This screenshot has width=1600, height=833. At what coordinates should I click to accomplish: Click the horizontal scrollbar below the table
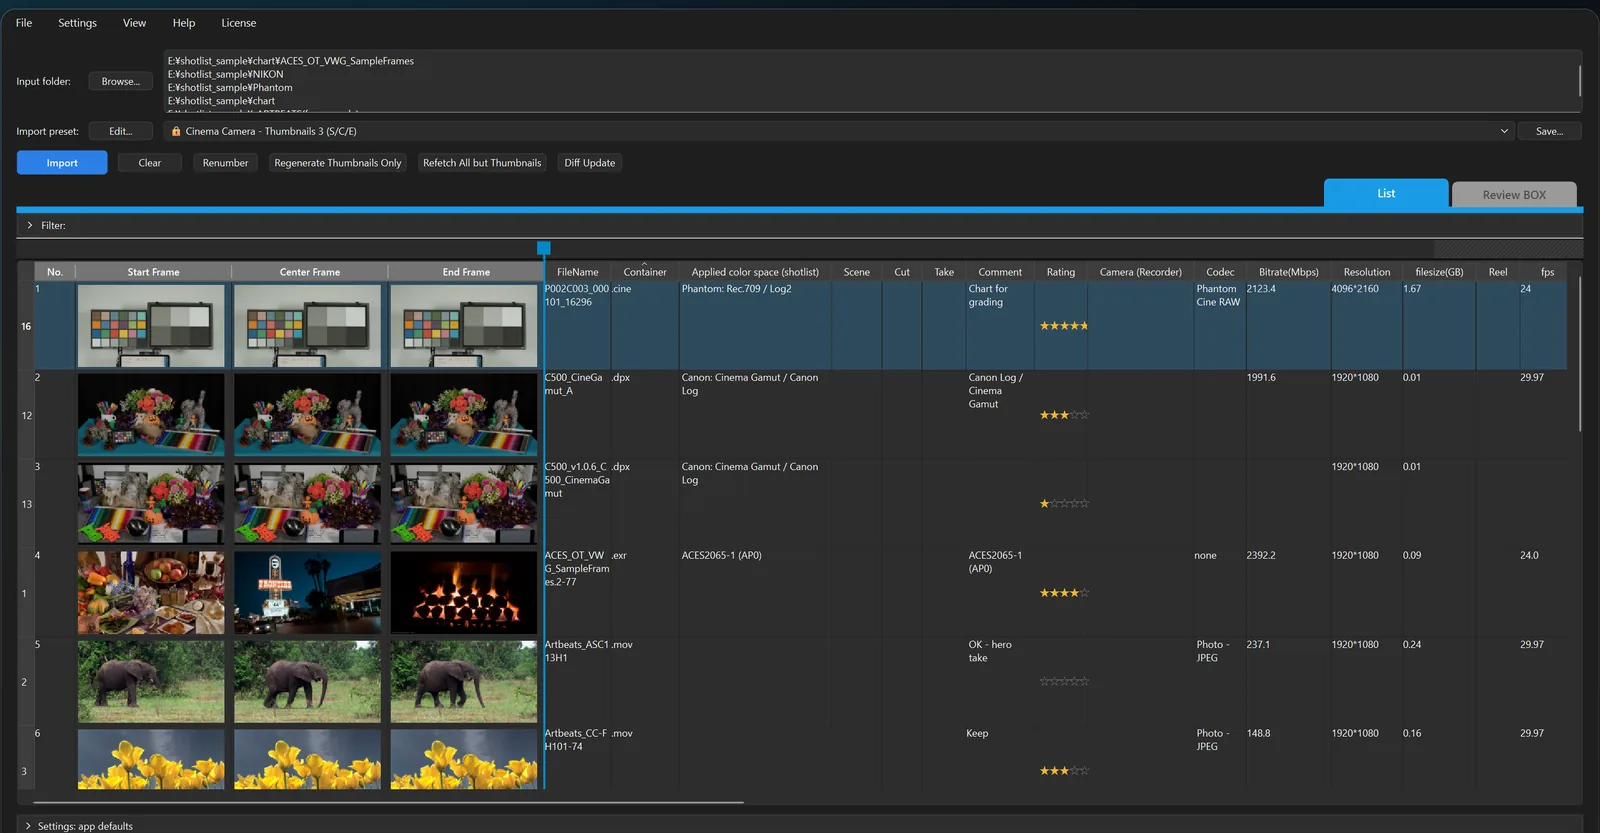tap(389, 802)
